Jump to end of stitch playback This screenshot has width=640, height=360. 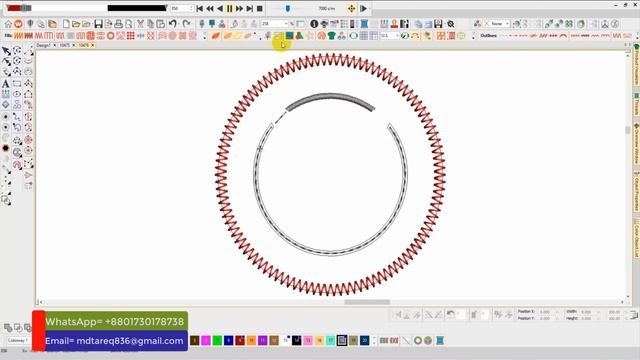(x=249, y=9)
